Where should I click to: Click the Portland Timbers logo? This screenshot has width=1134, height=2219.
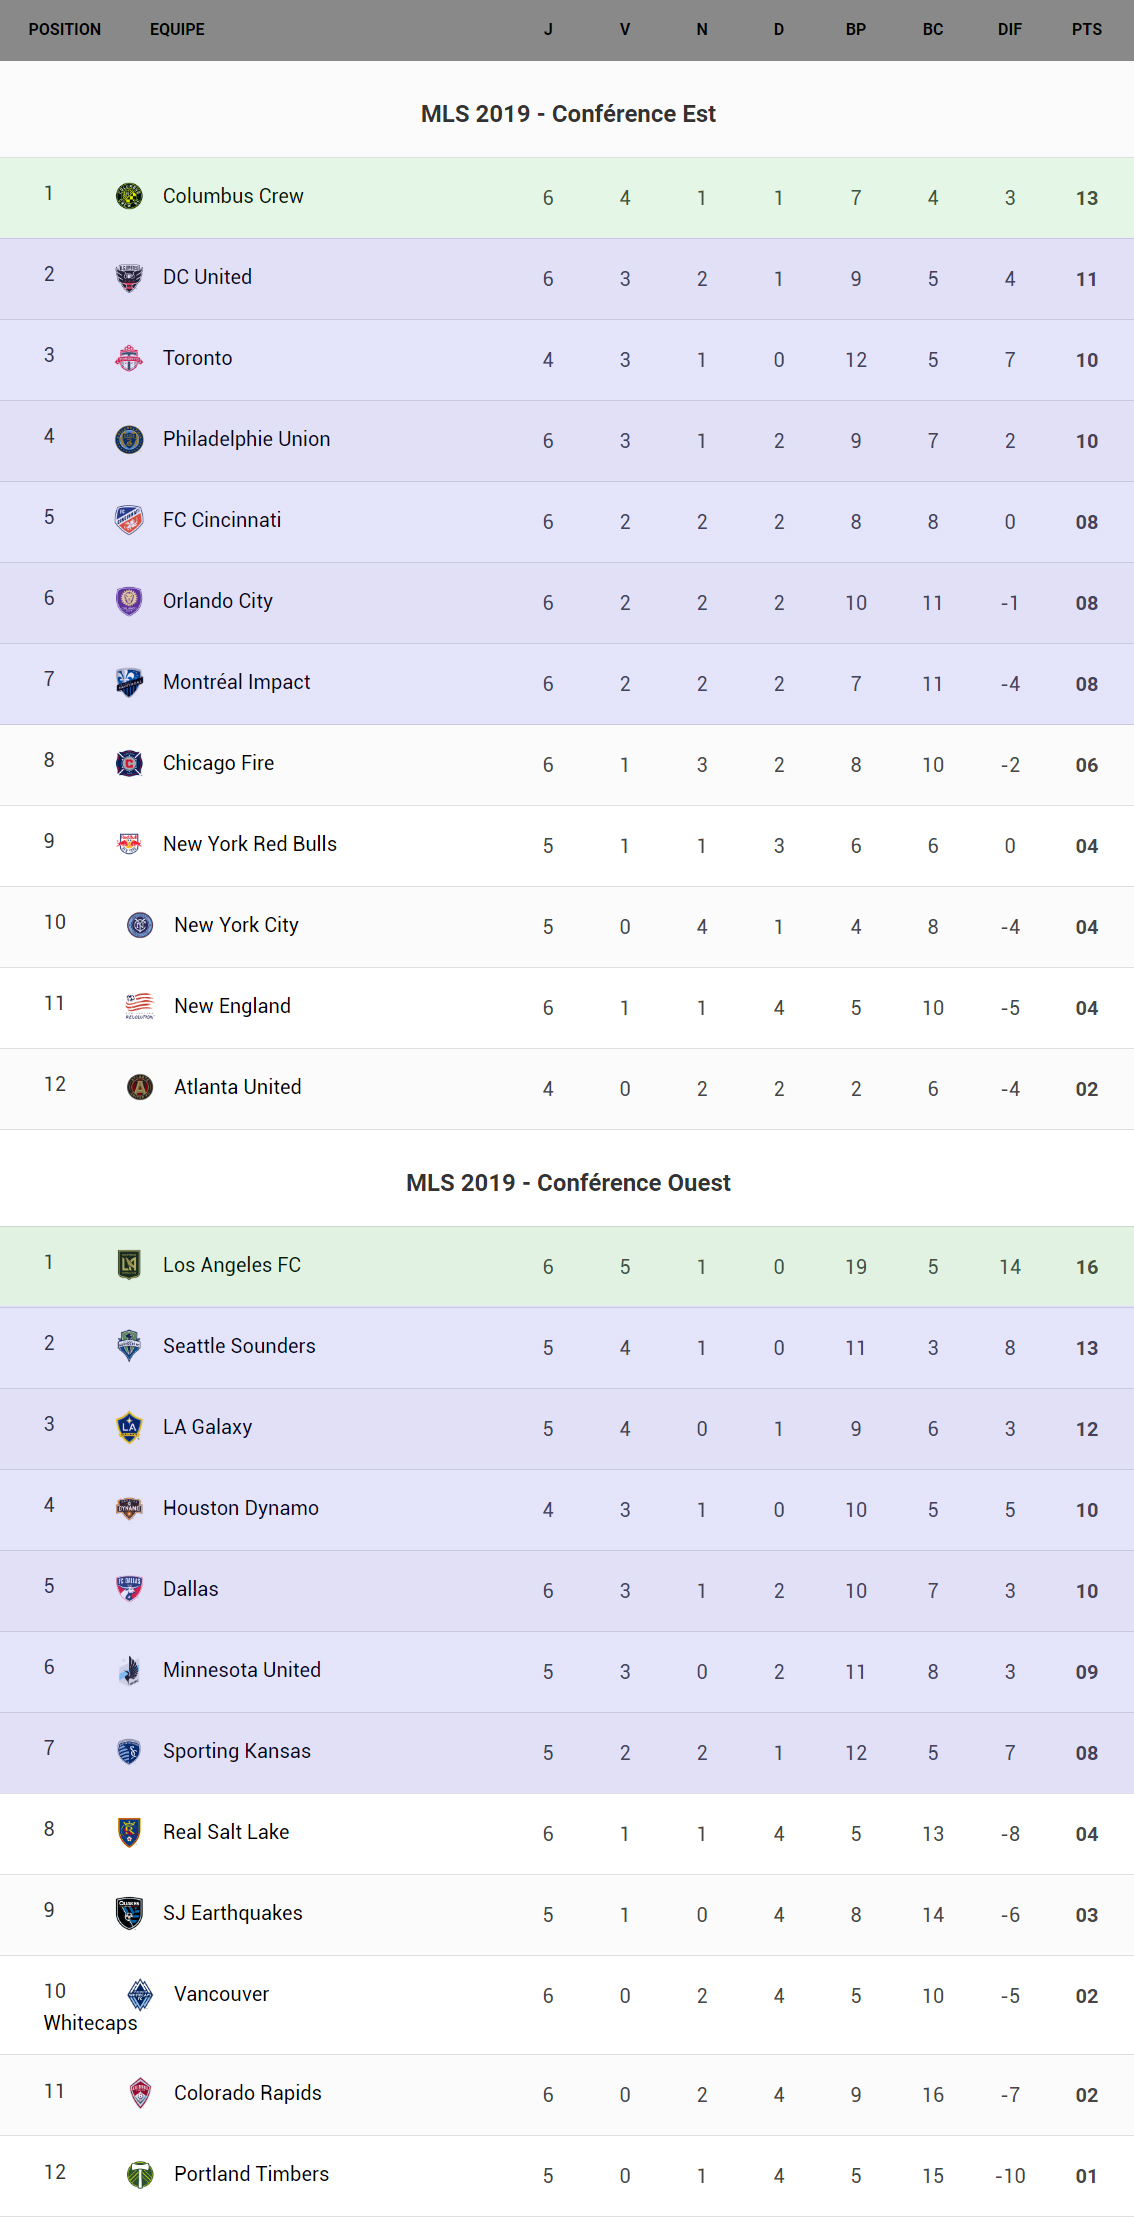[140, 2174]
